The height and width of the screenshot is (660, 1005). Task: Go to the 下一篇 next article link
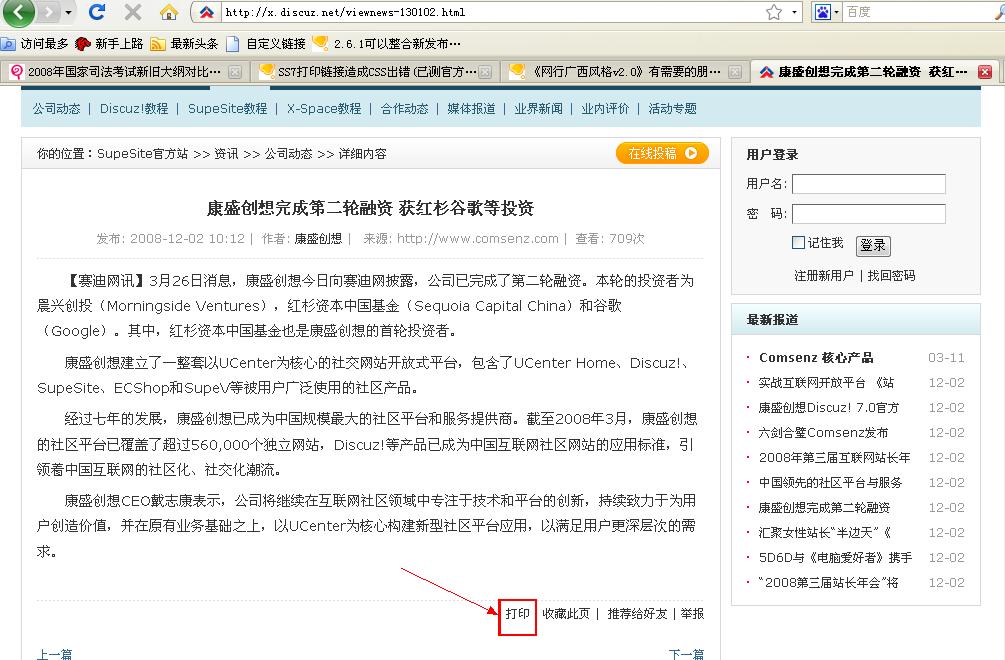click(x=686, y=654)
